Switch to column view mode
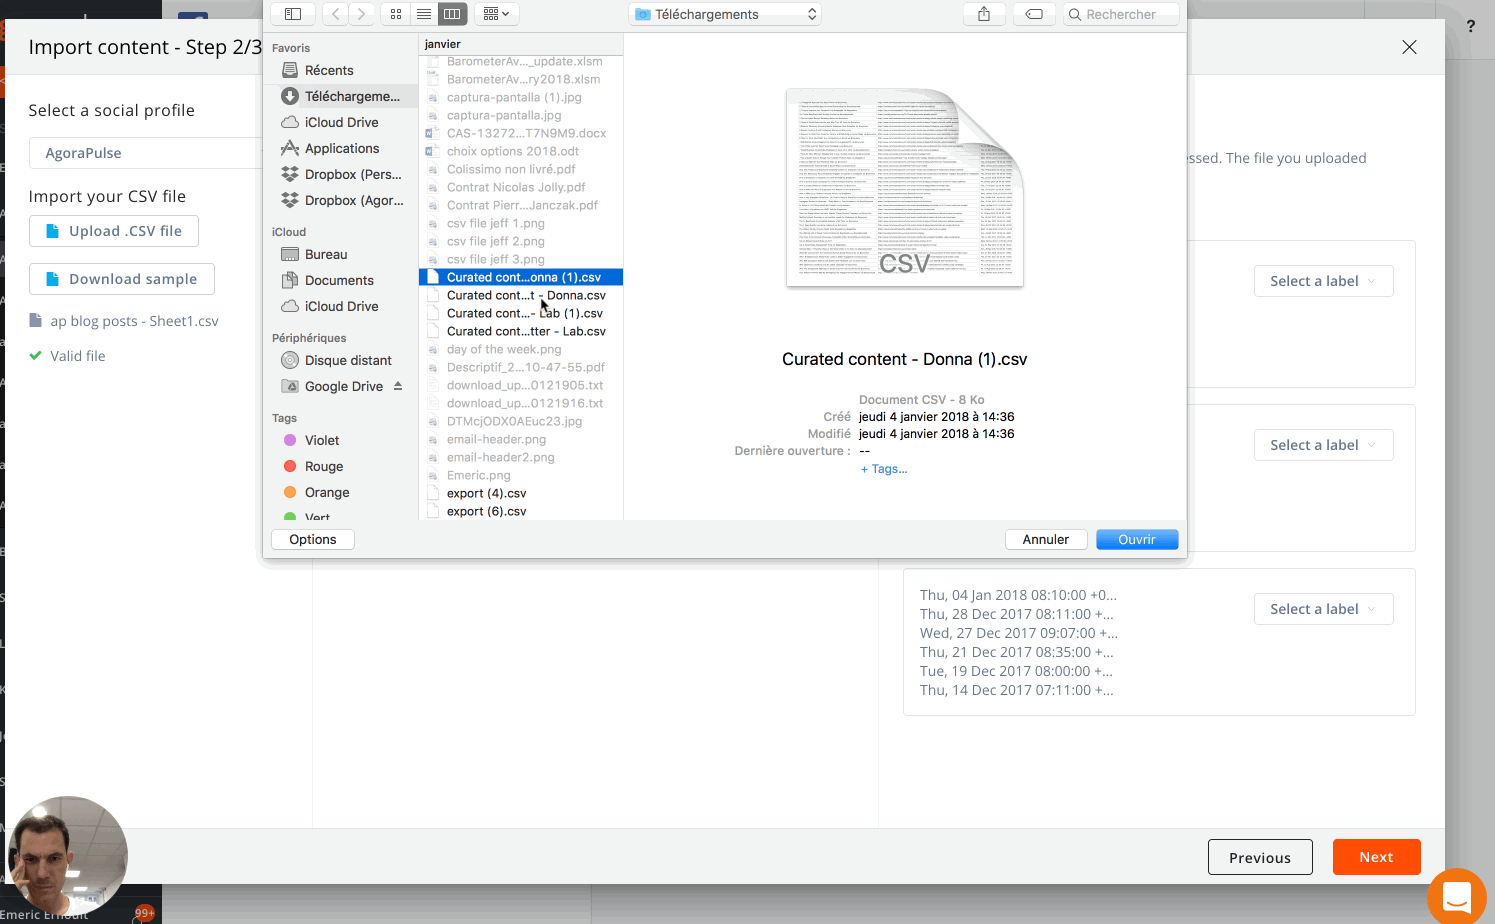Image resolution: width=1495 pixels, height=924 pixels. 452,14
